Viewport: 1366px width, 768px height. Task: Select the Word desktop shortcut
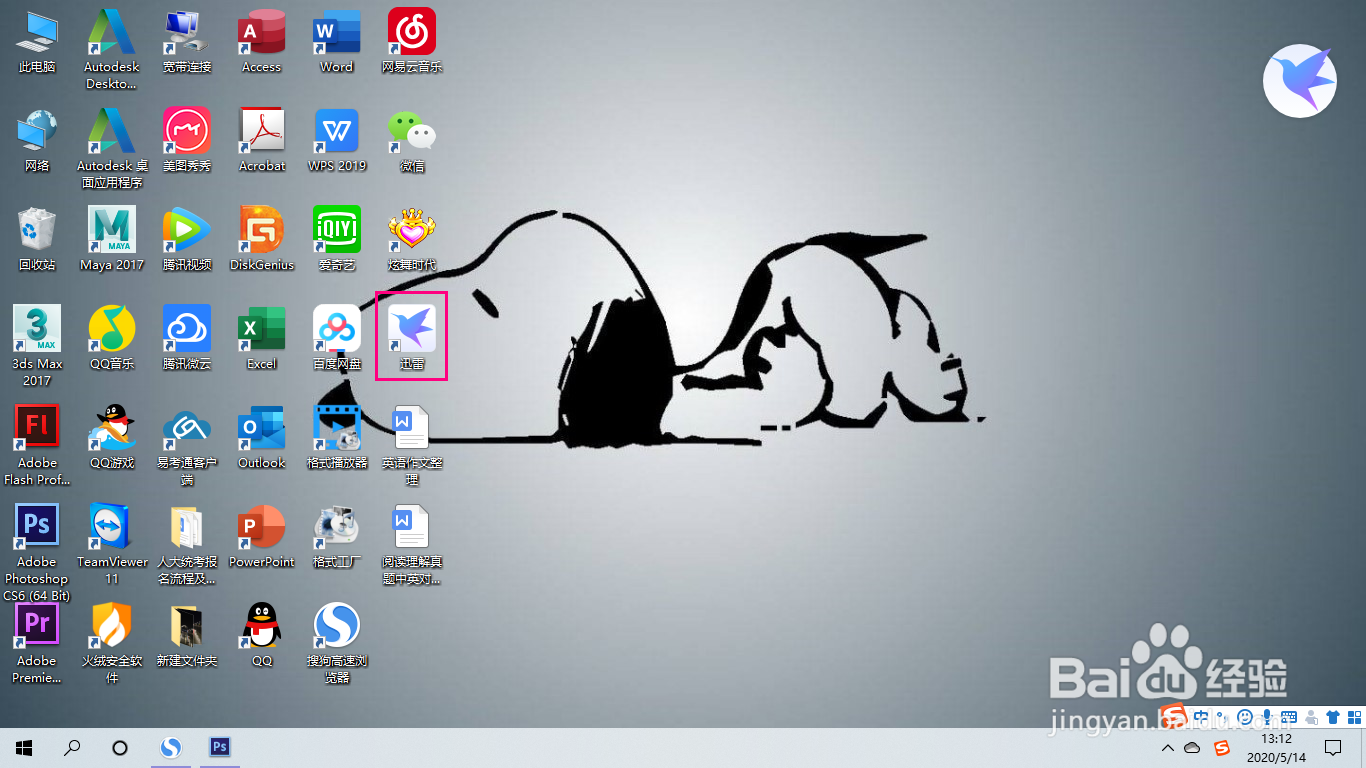(337, 42)
